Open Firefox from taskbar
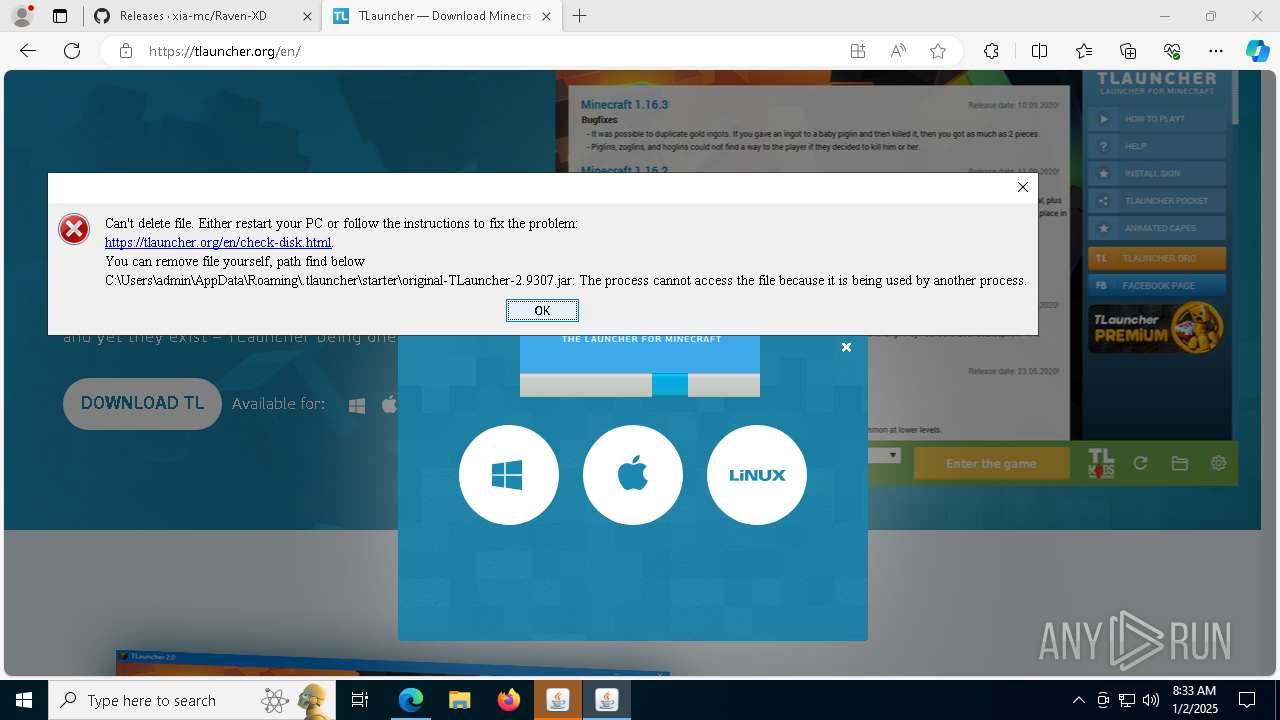Image resolution: width=1280 pixels, height=720 pixels. point(509,700)
